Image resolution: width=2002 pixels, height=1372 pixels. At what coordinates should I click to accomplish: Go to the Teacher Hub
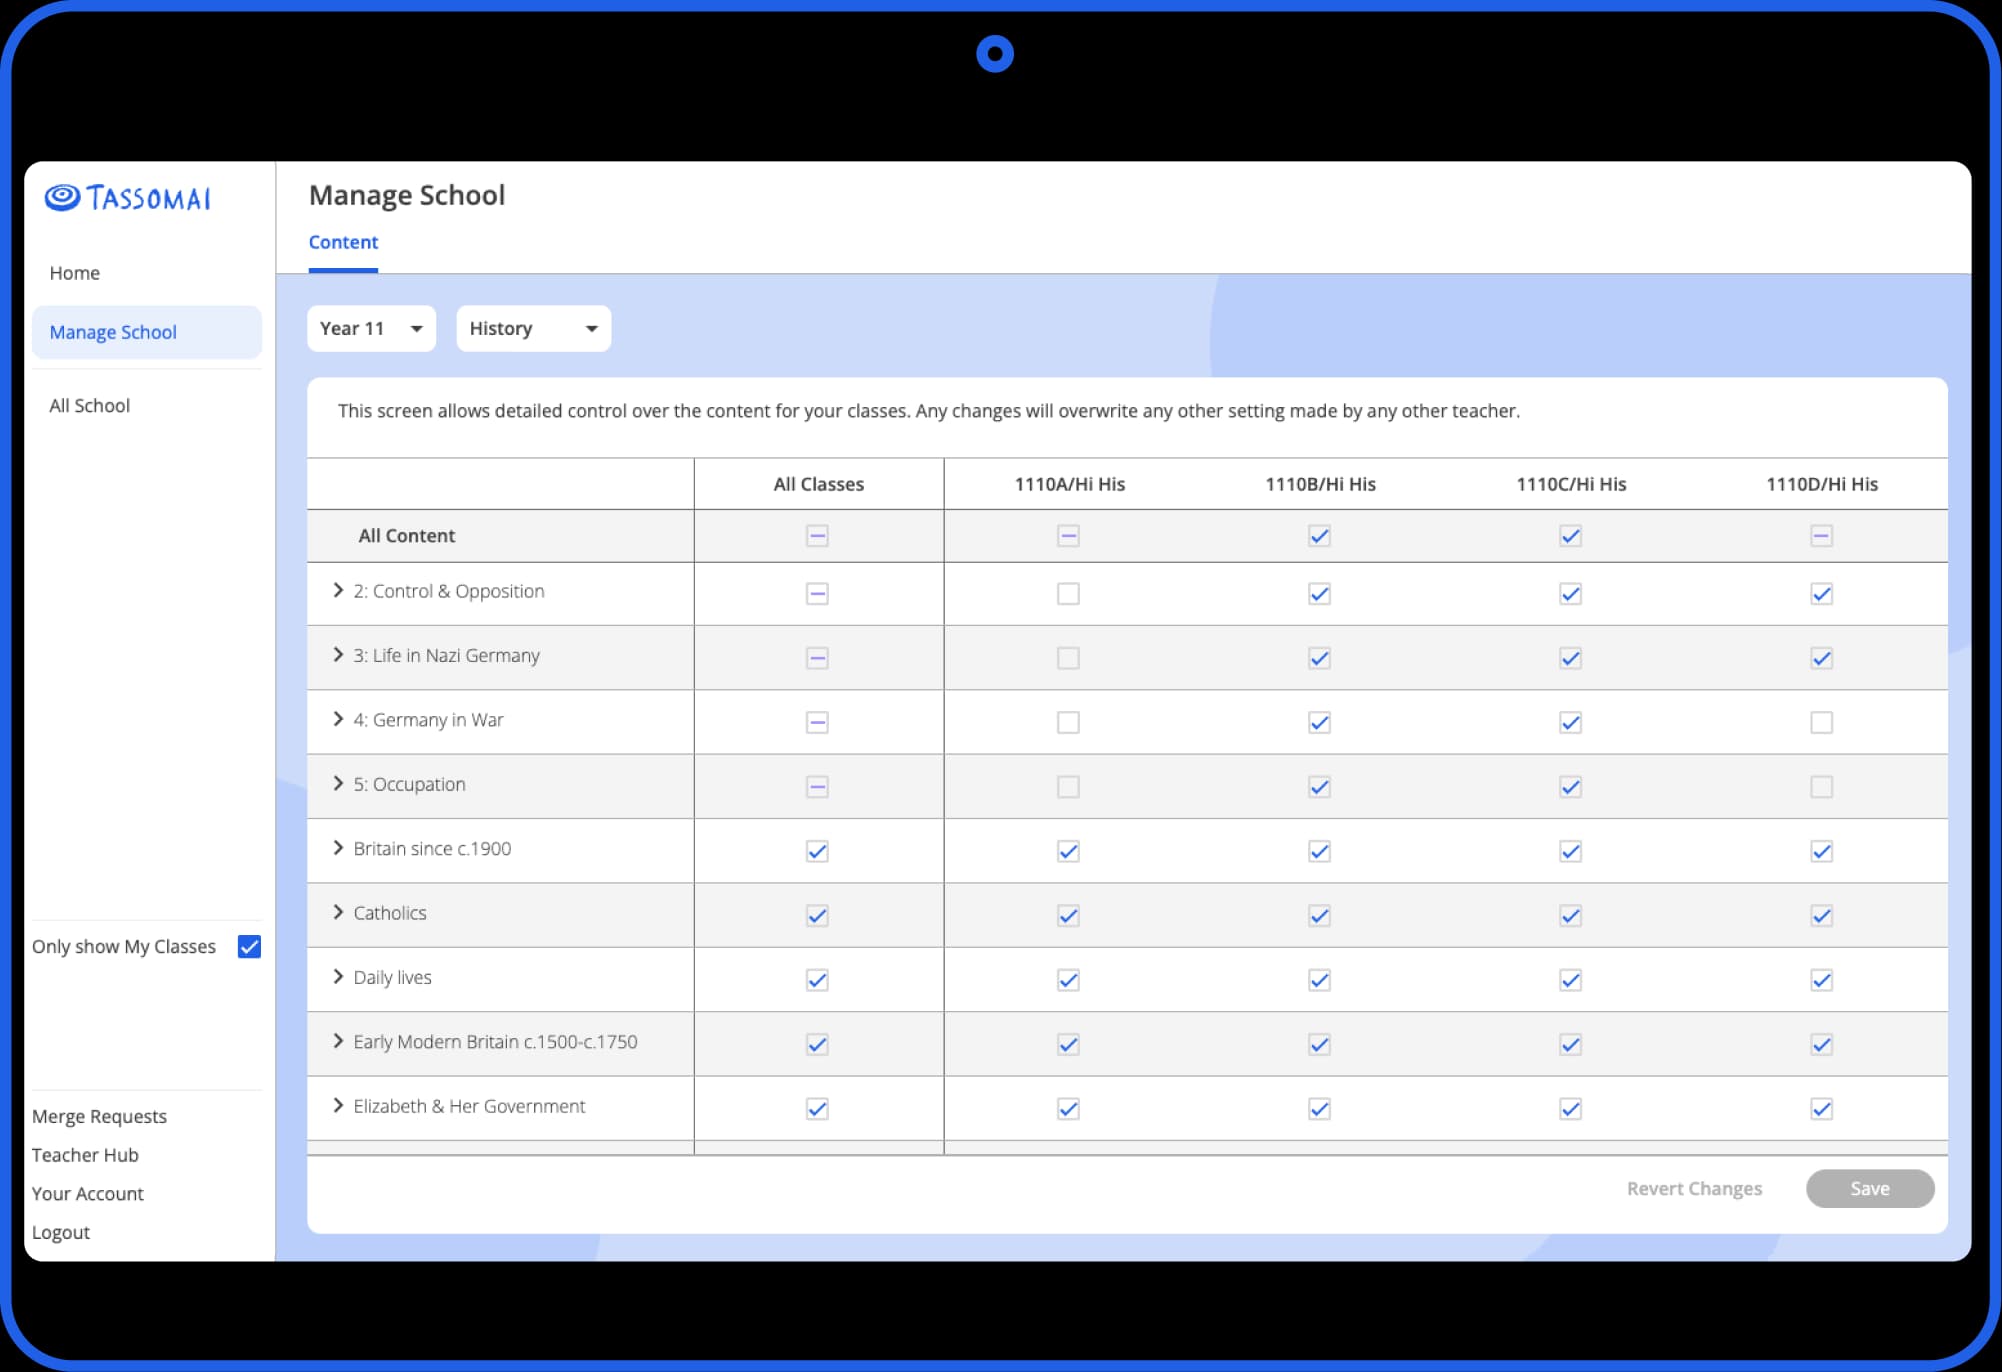pos(85,1155)
